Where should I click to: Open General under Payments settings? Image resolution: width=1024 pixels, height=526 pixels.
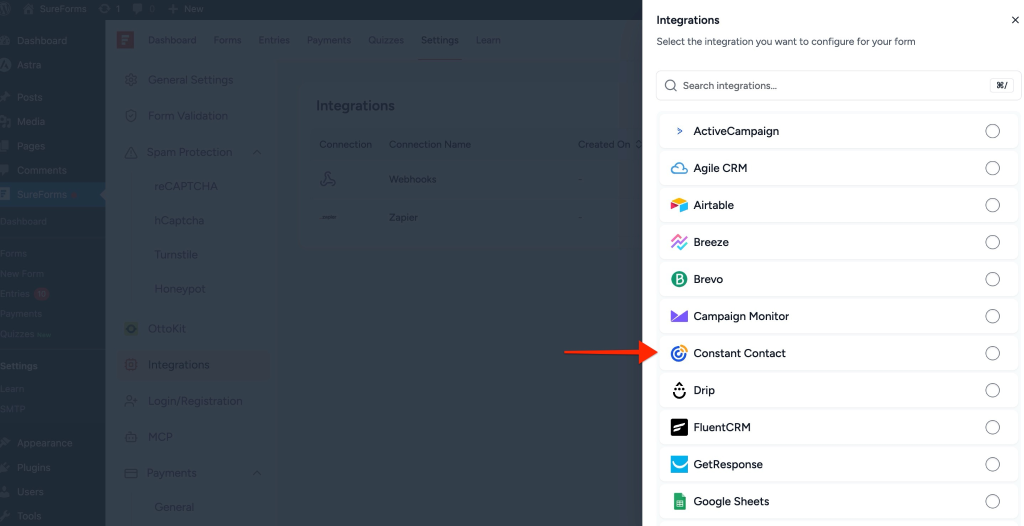(x=174, y=507)
